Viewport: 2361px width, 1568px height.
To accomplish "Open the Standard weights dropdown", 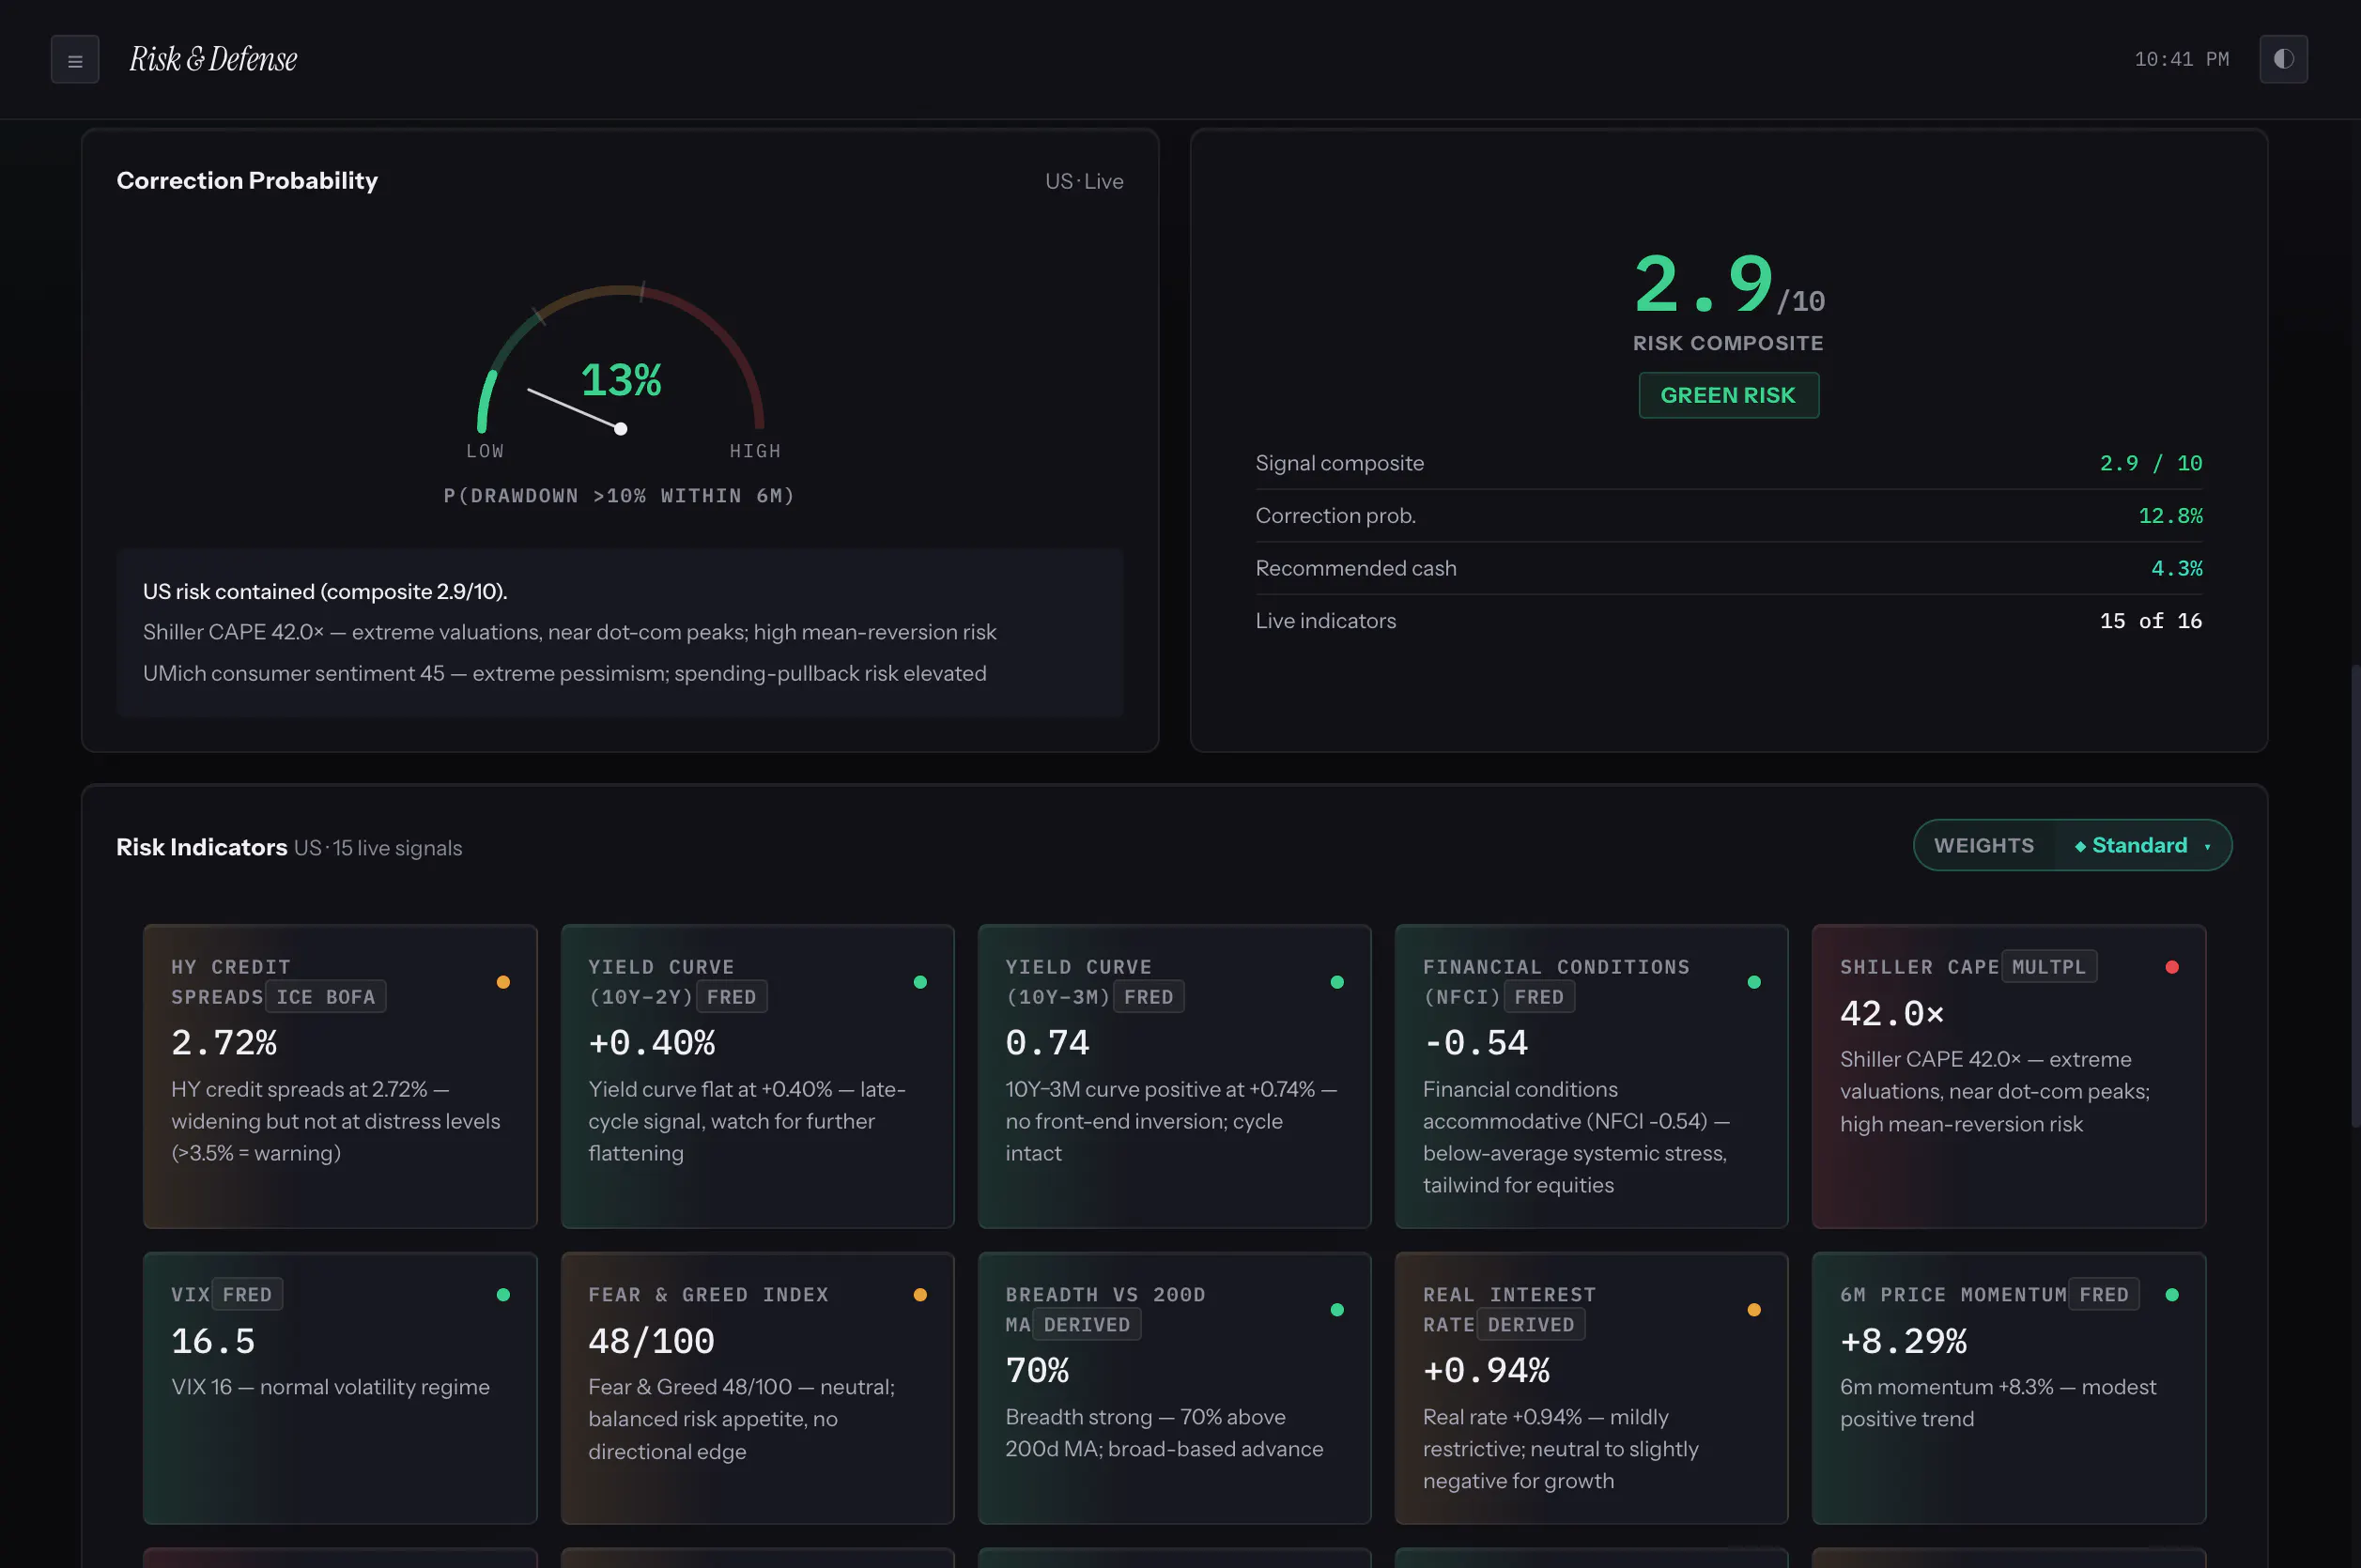I will click(x=2141, y=846).
